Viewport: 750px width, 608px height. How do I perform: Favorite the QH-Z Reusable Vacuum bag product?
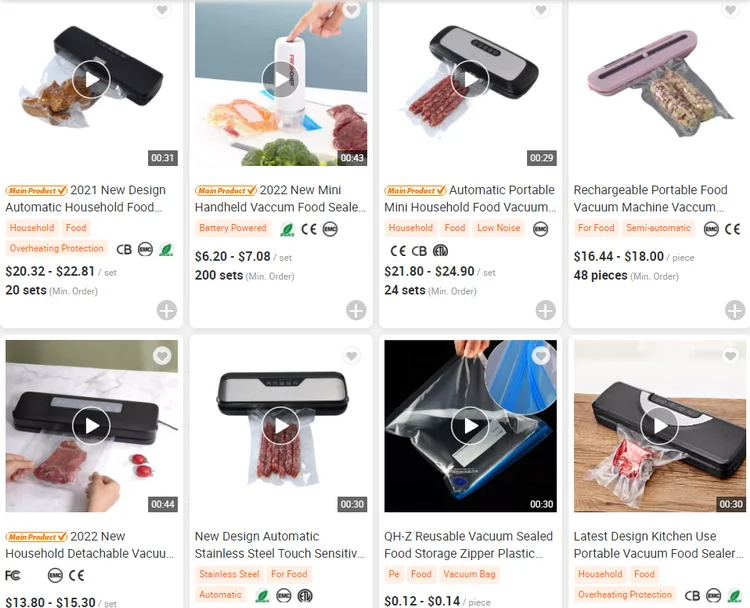point(541,356)
